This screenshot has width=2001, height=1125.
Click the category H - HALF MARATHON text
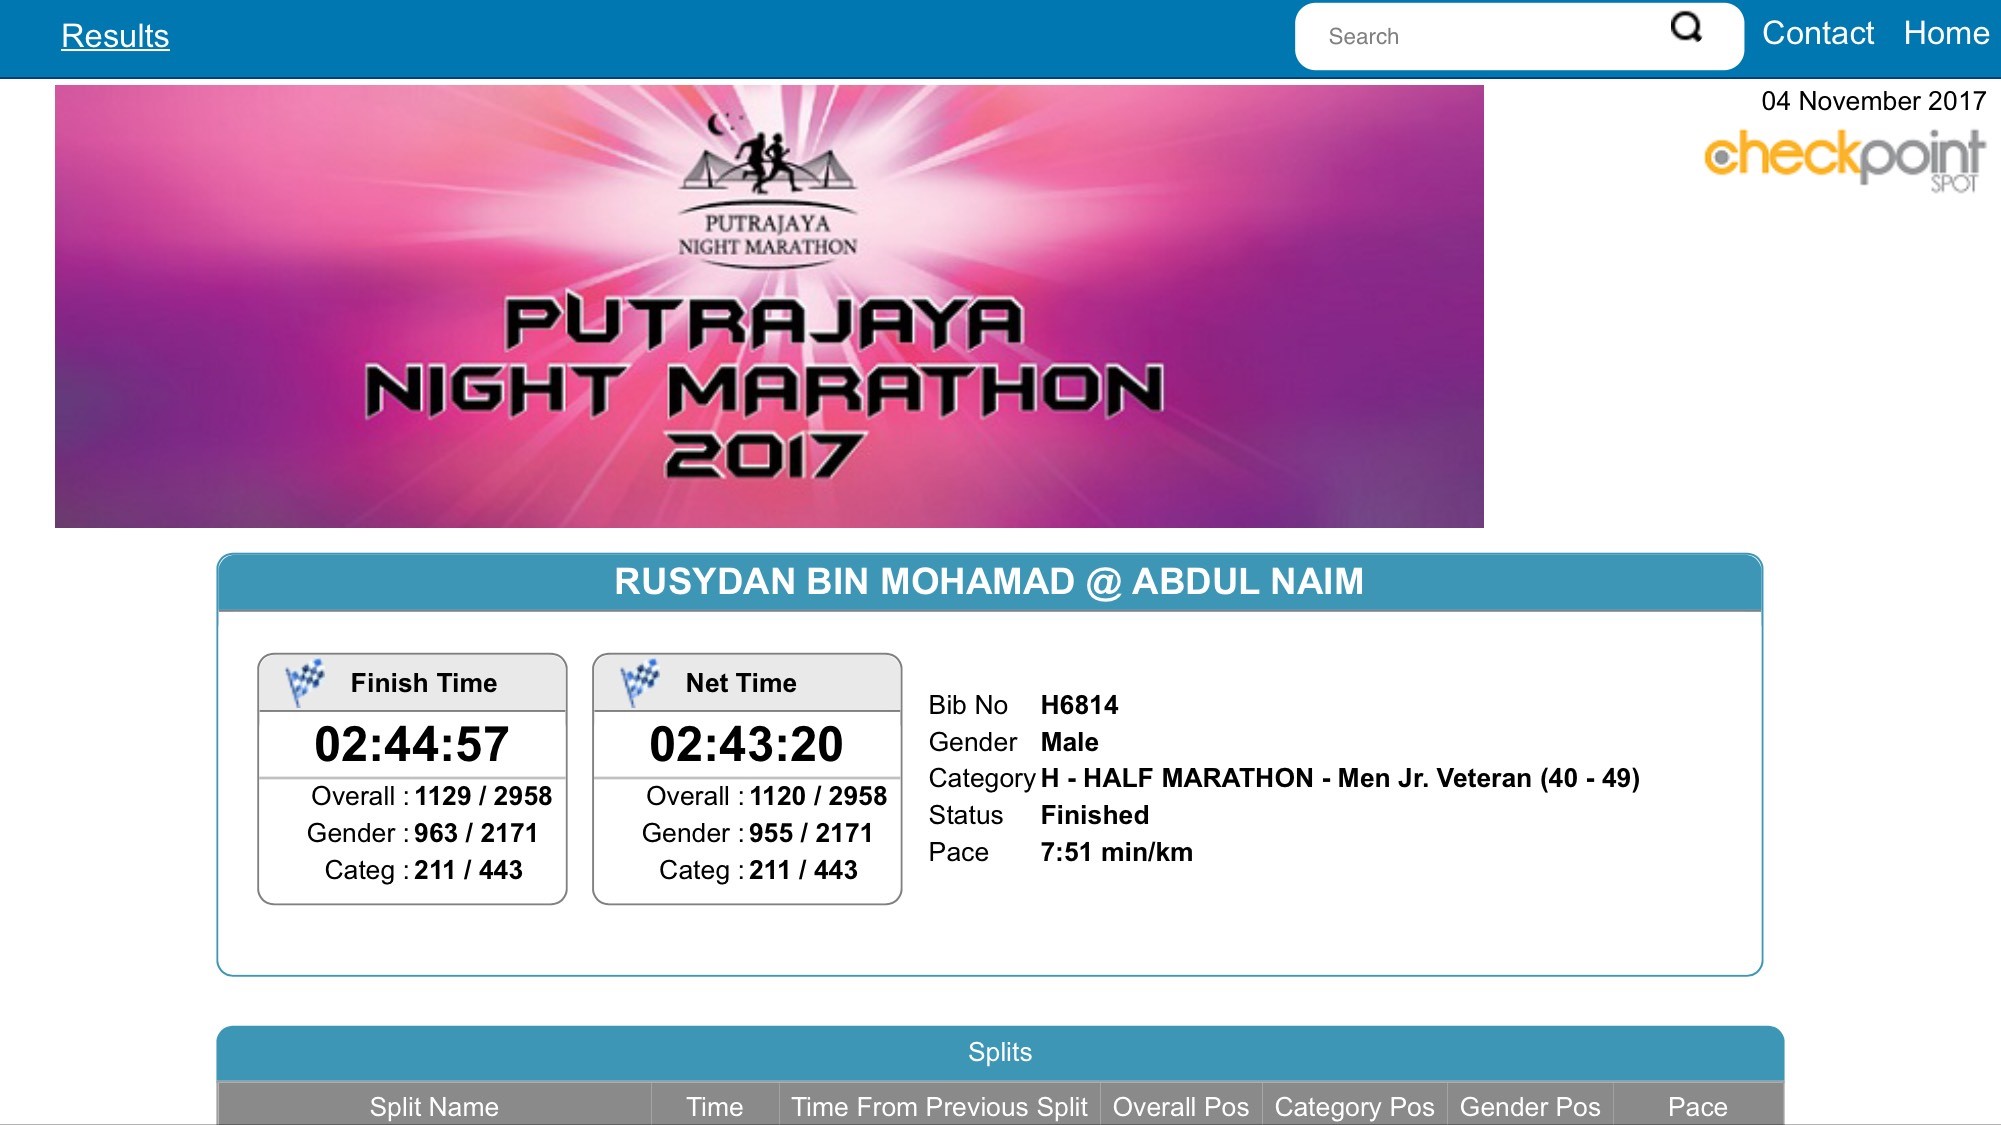(1340, 778)
